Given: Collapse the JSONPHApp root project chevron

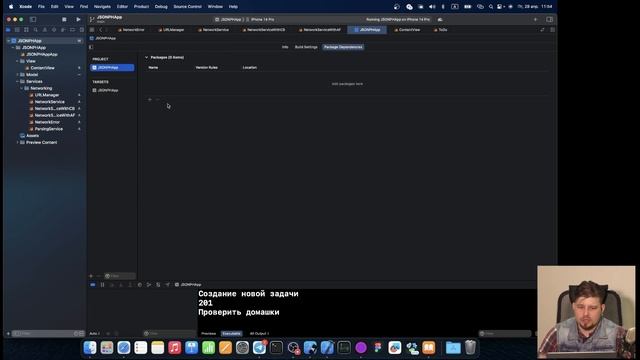Looking at the screenshot, I should point(9,41).
